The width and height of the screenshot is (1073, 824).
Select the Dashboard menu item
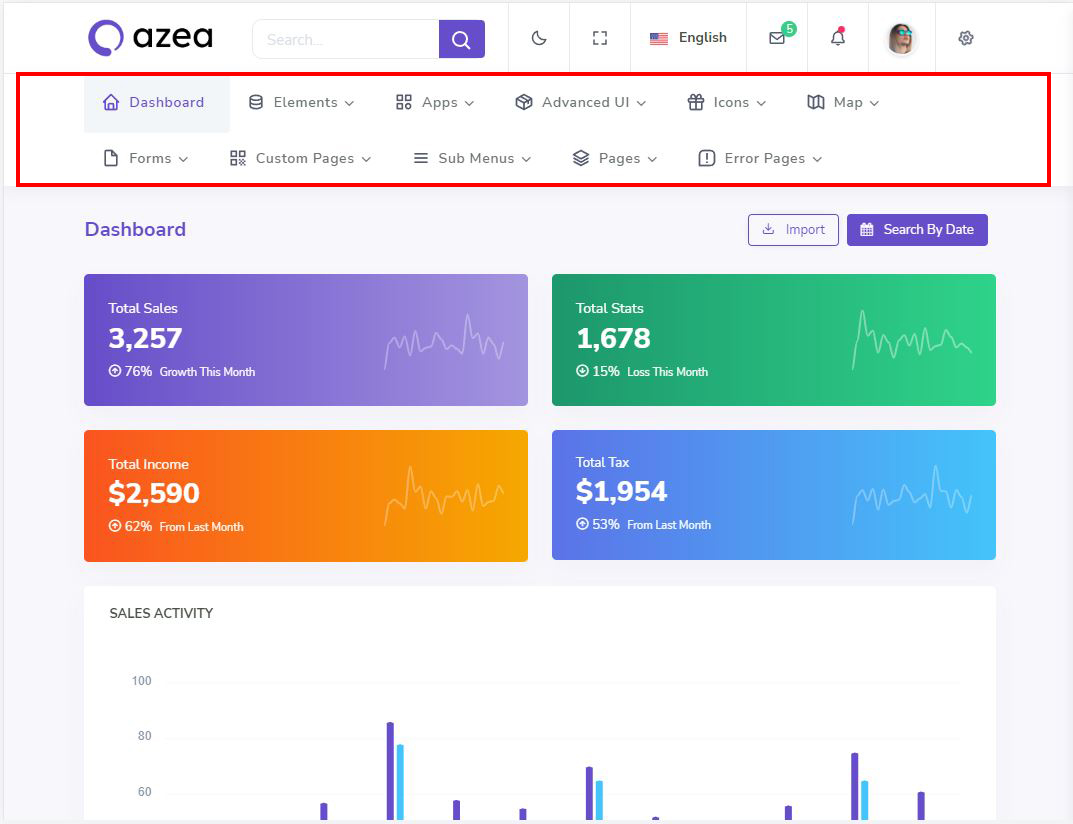(155, 102)
